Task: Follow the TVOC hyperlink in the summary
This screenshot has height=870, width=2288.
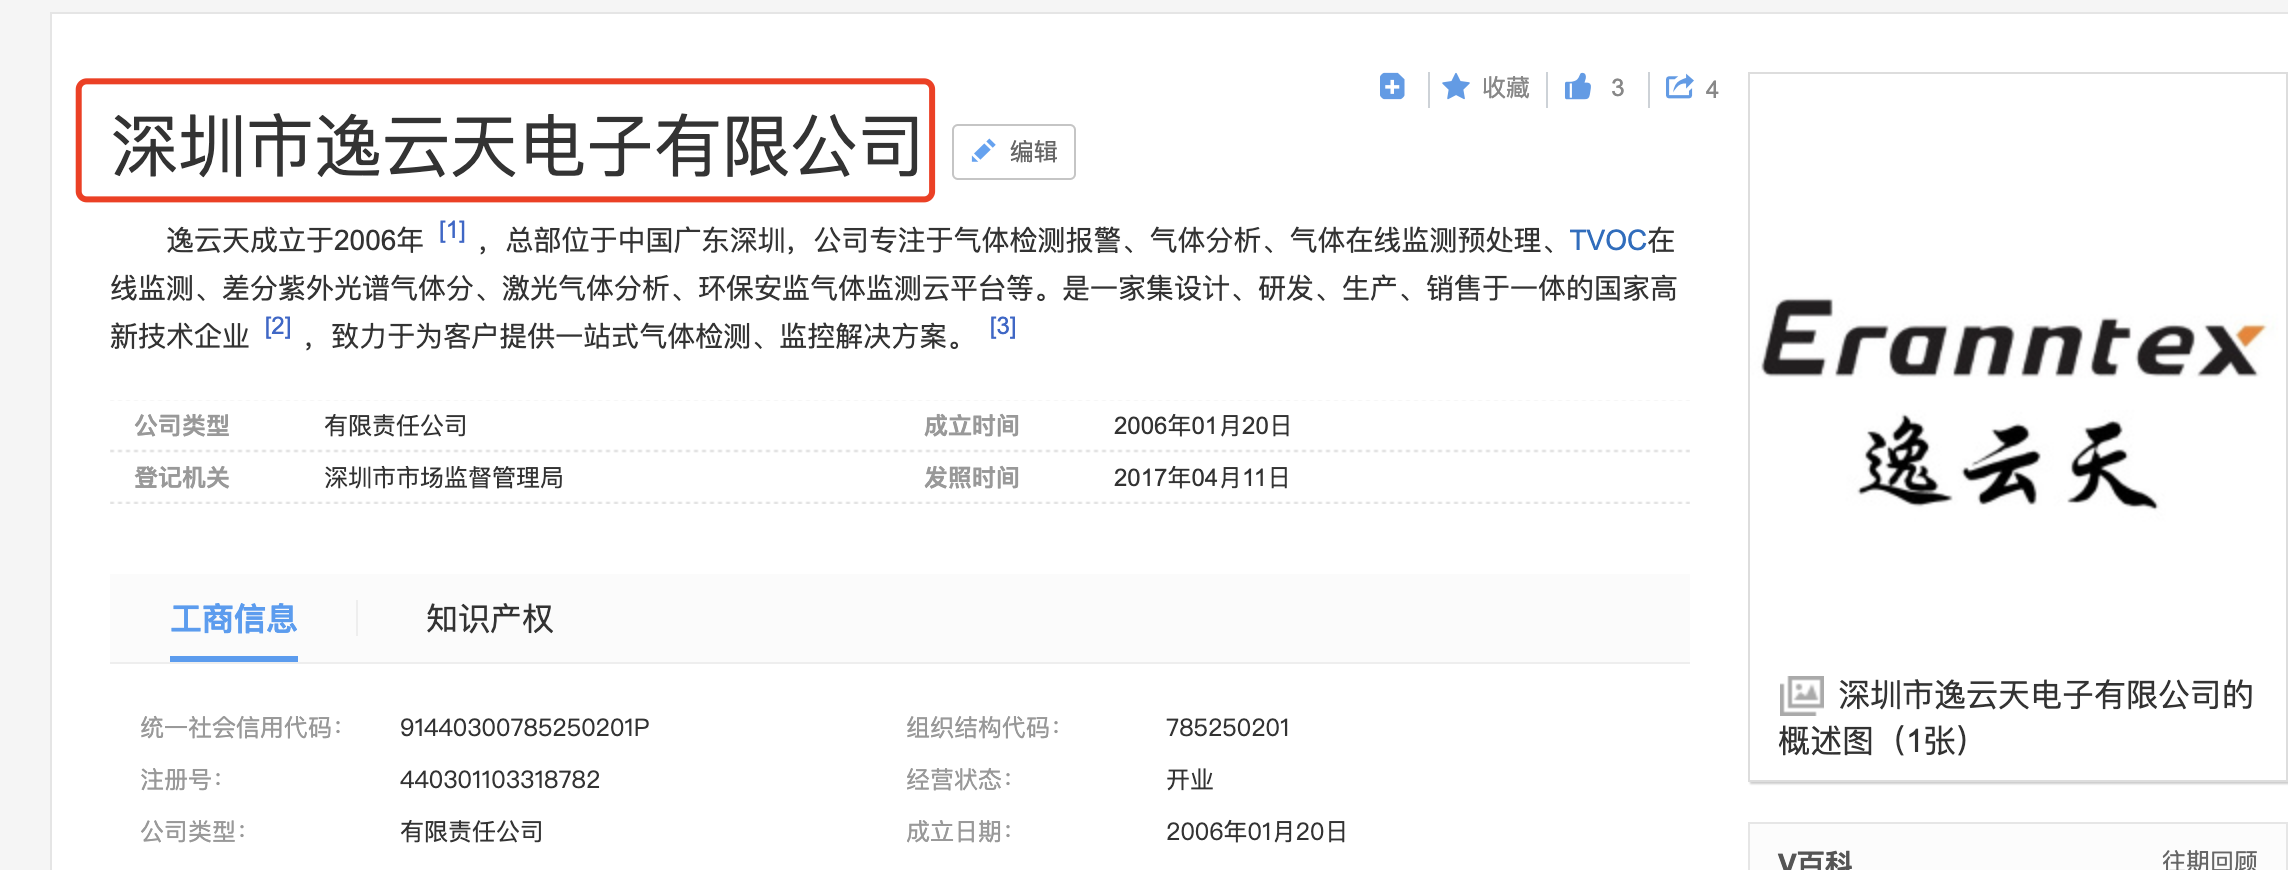Action: click(x=1607, y=240)
